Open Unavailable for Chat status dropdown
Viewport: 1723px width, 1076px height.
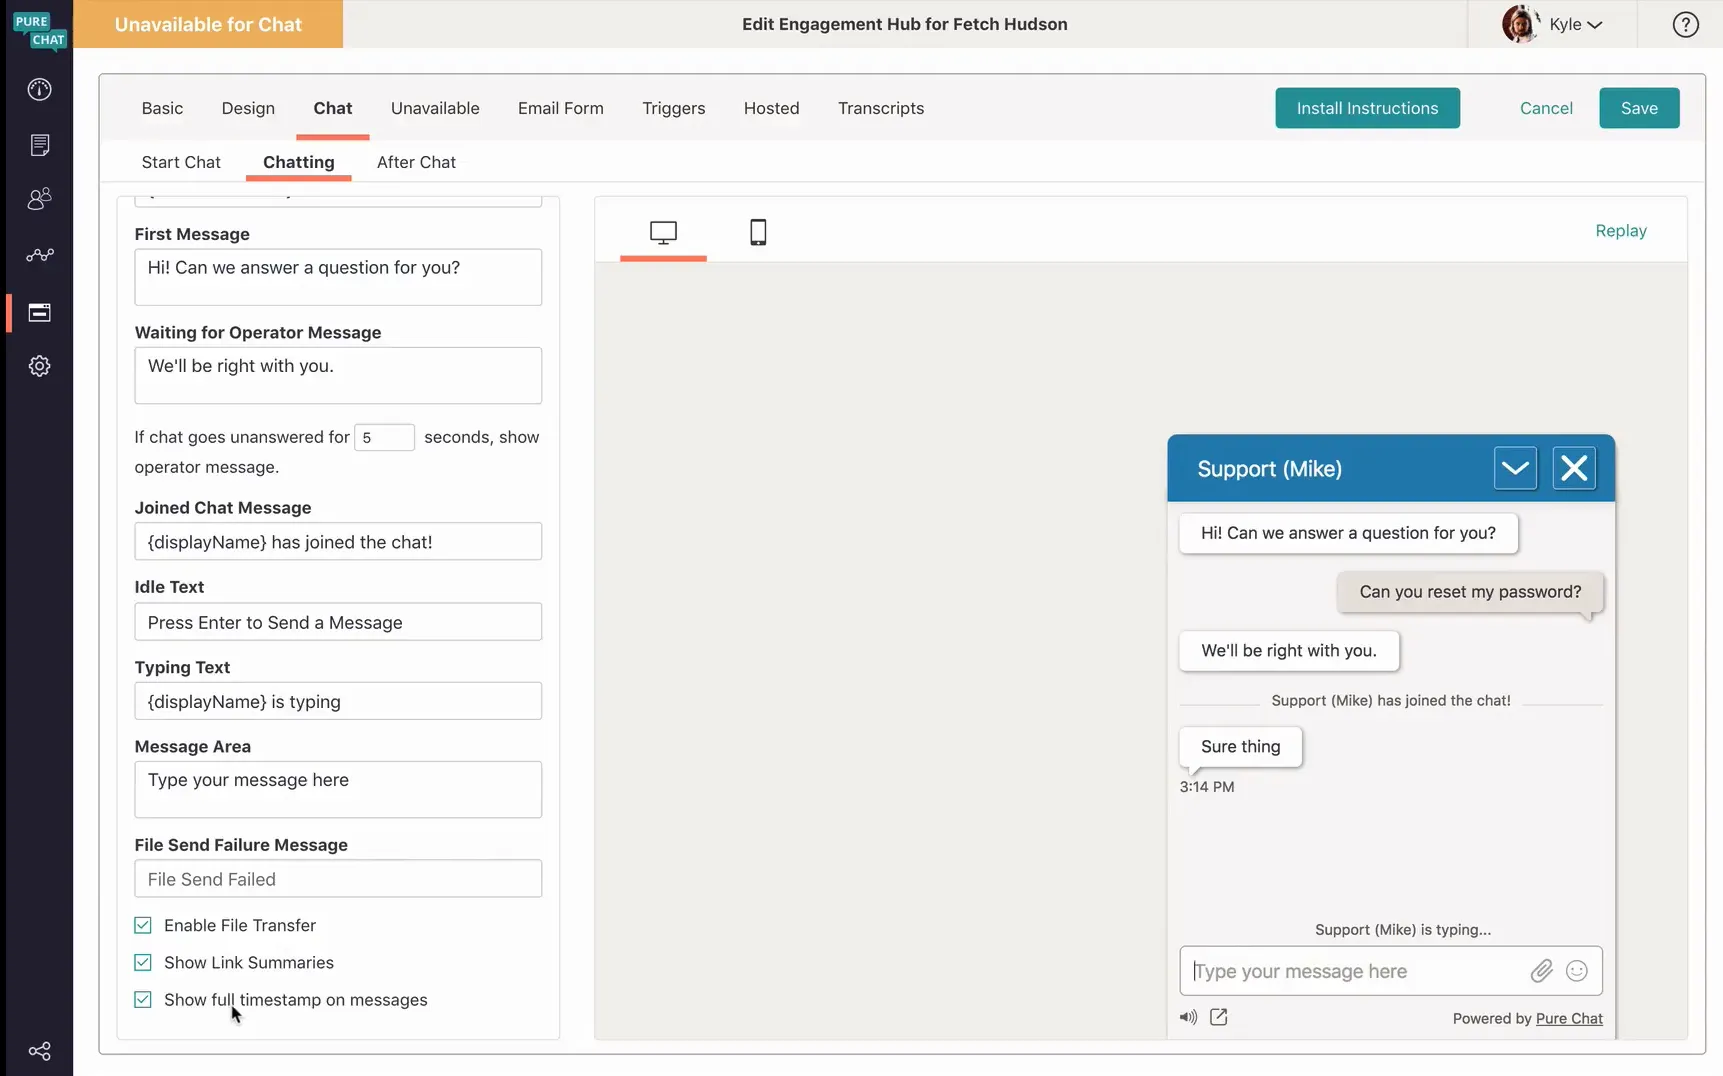pyautogui.click(x=208, y=24)
